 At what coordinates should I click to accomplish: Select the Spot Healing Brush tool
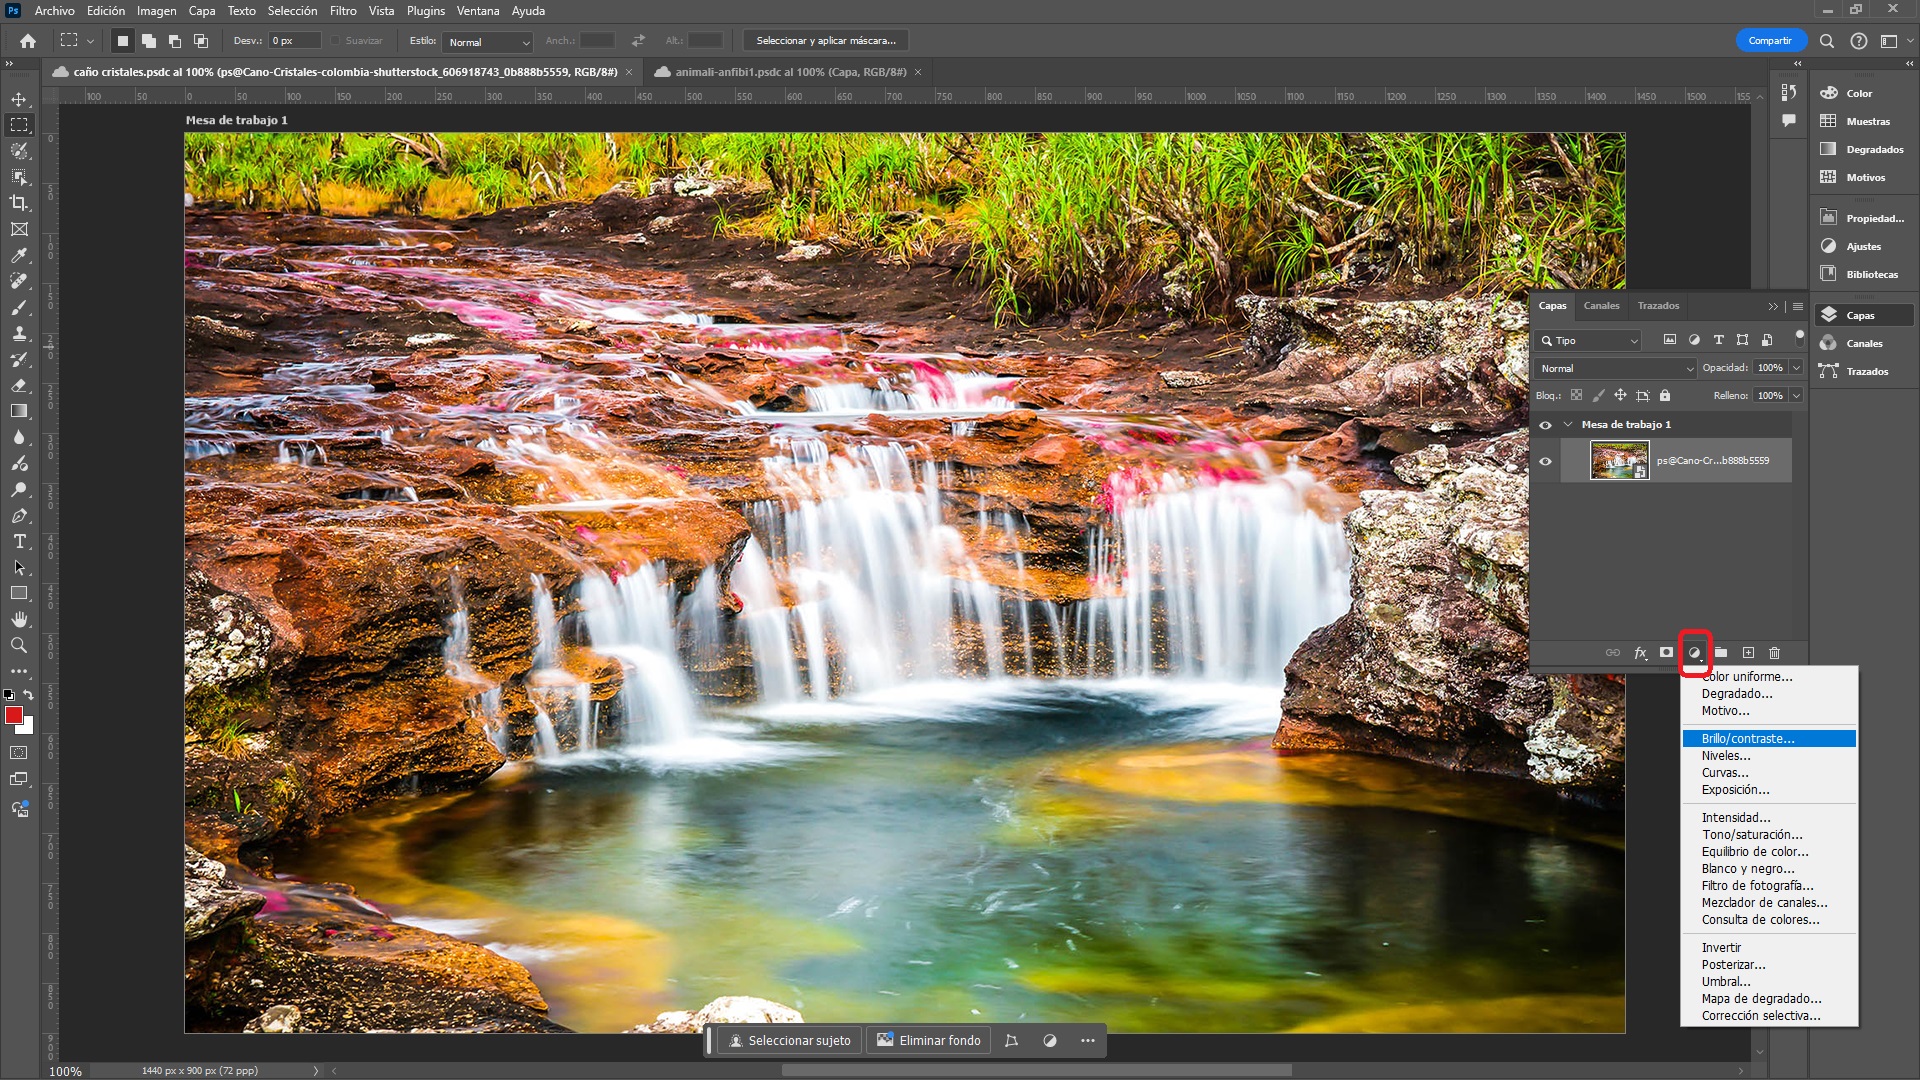[19, 282]
